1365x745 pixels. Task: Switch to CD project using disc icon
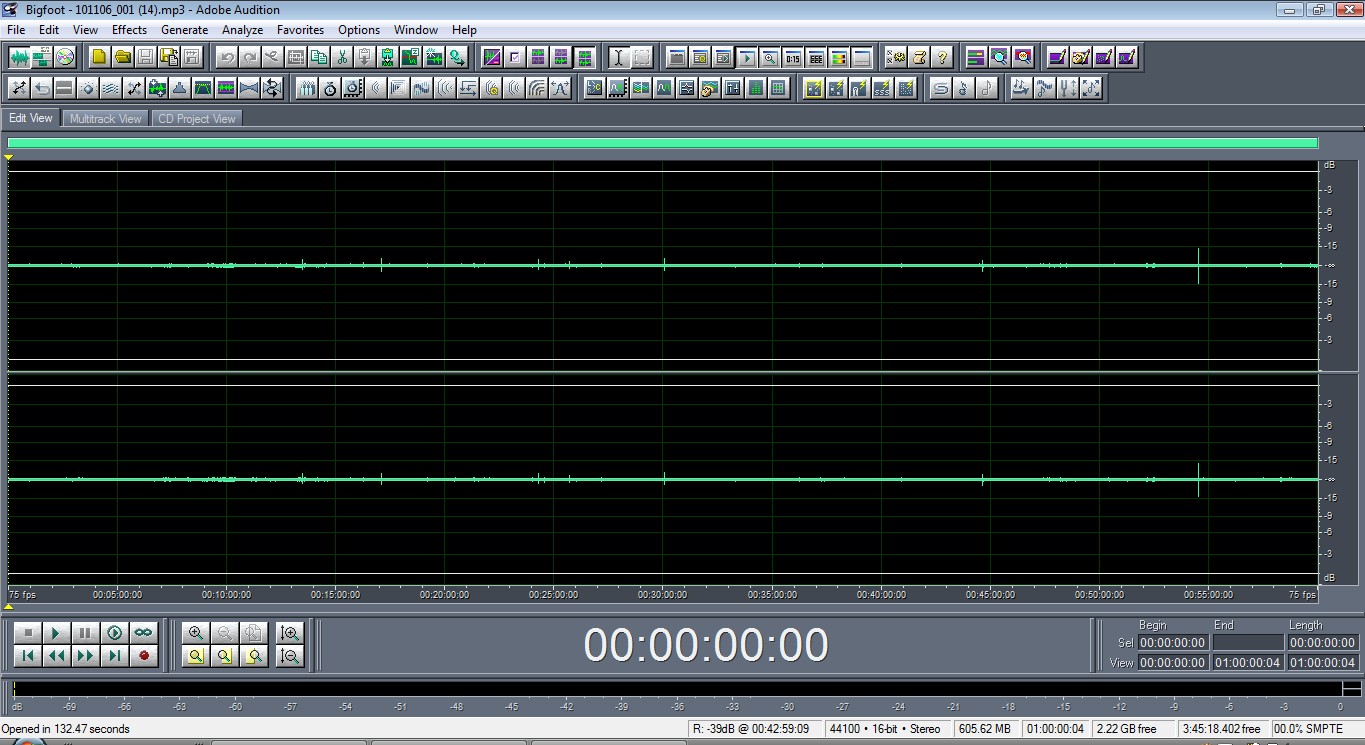point(65,57)
